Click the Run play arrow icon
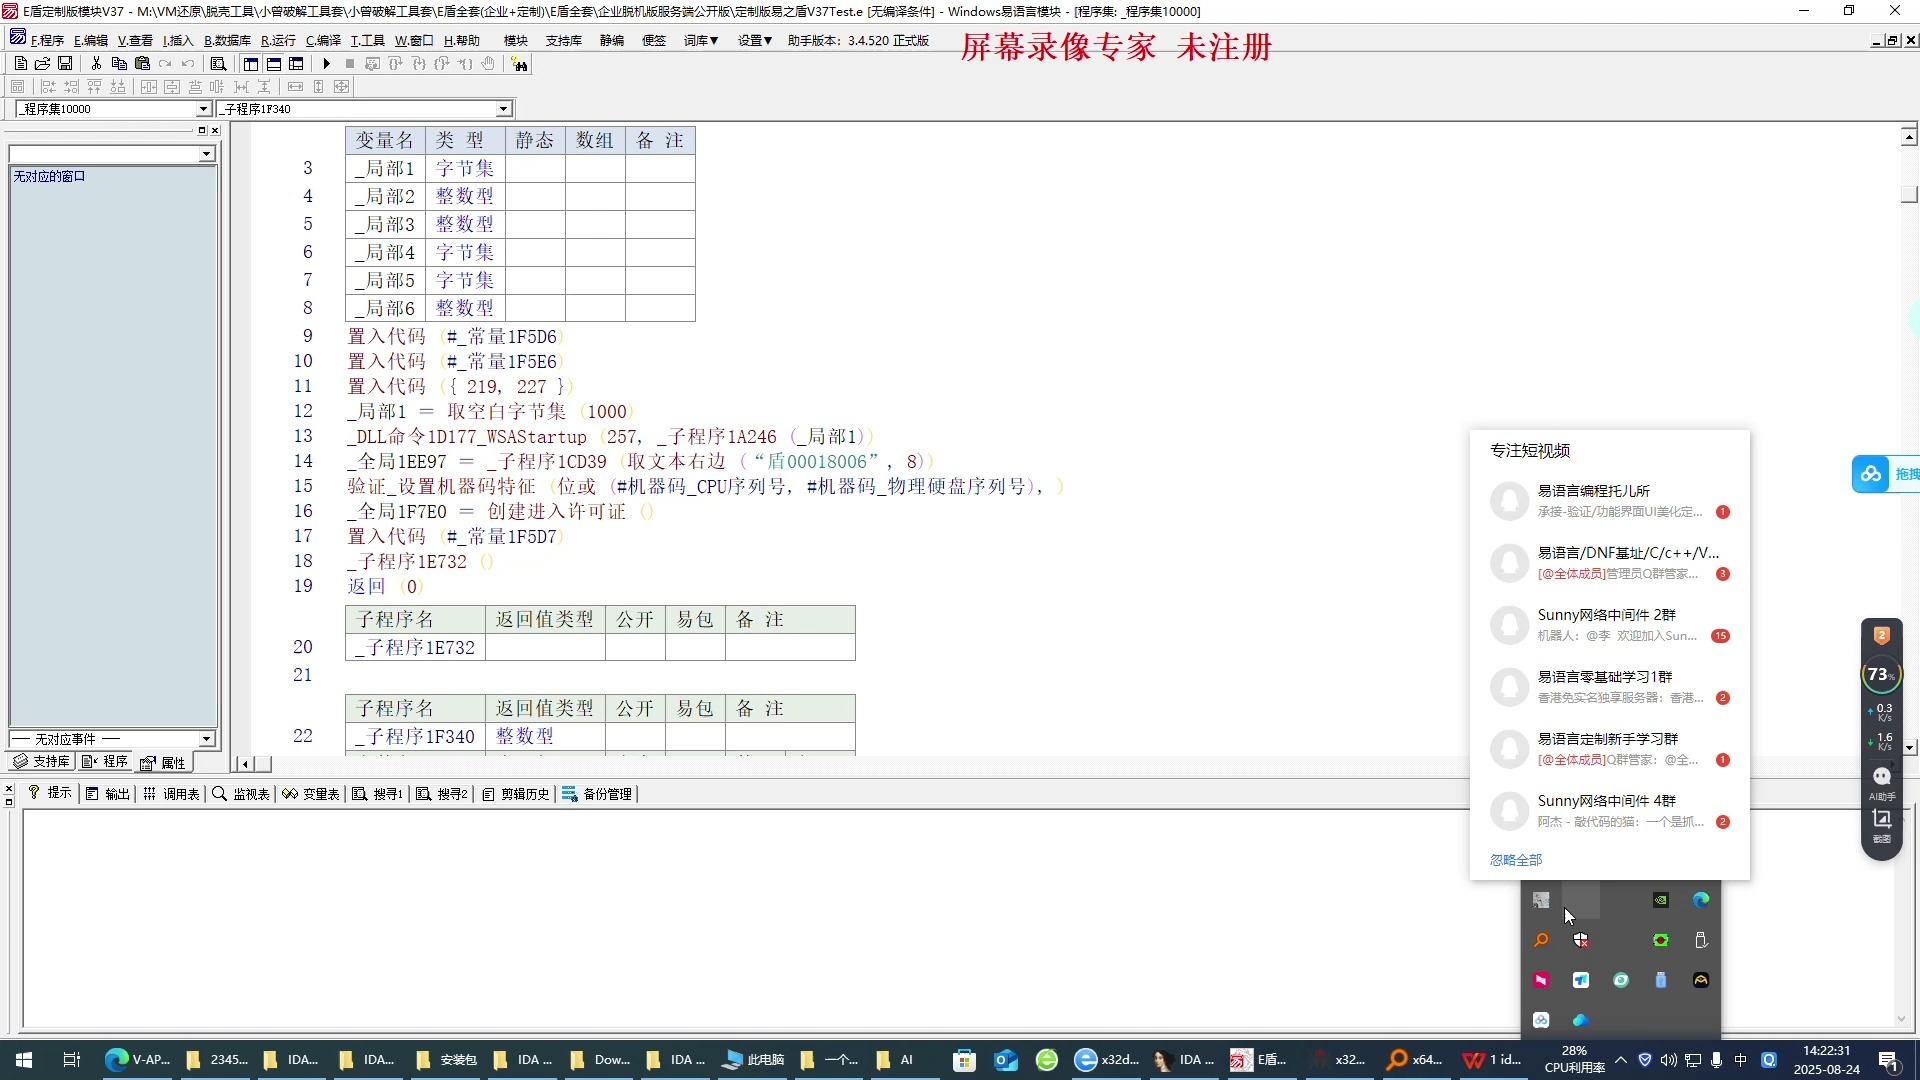1920x1080 pixels. click(x=326, y=63)
